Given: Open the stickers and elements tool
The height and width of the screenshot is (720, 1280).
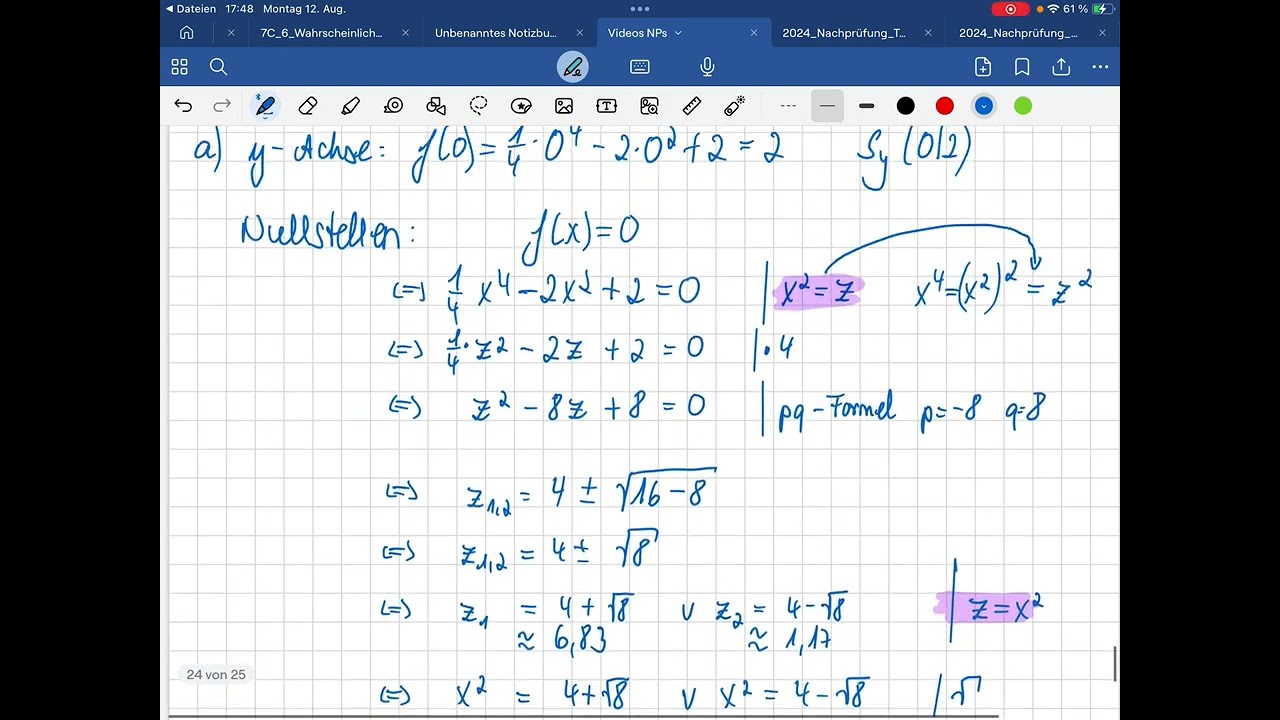Looking at the screenshot, I should pos(521,106).
